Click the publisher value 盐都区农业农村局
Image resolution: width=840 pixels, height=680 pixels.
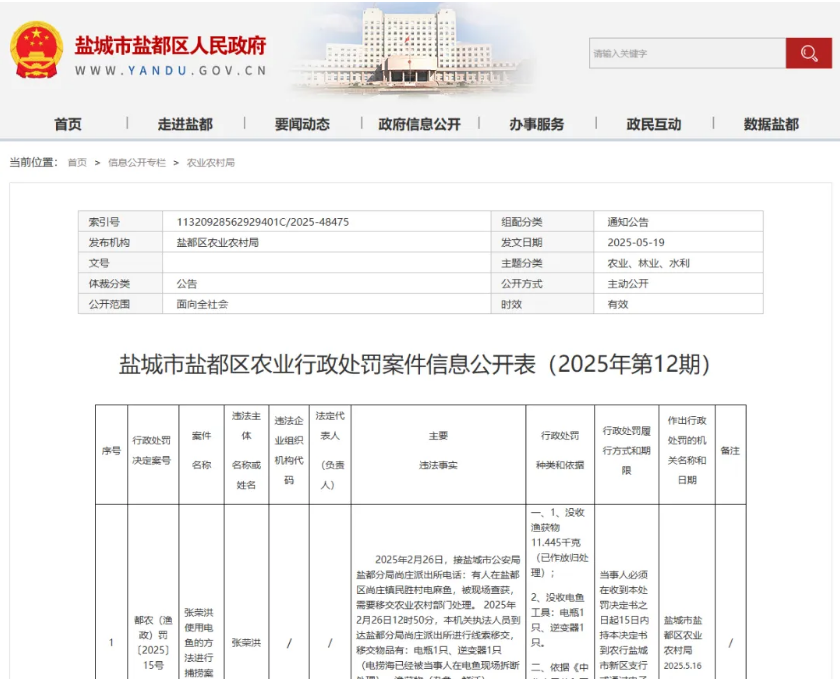tap(218, 243)
